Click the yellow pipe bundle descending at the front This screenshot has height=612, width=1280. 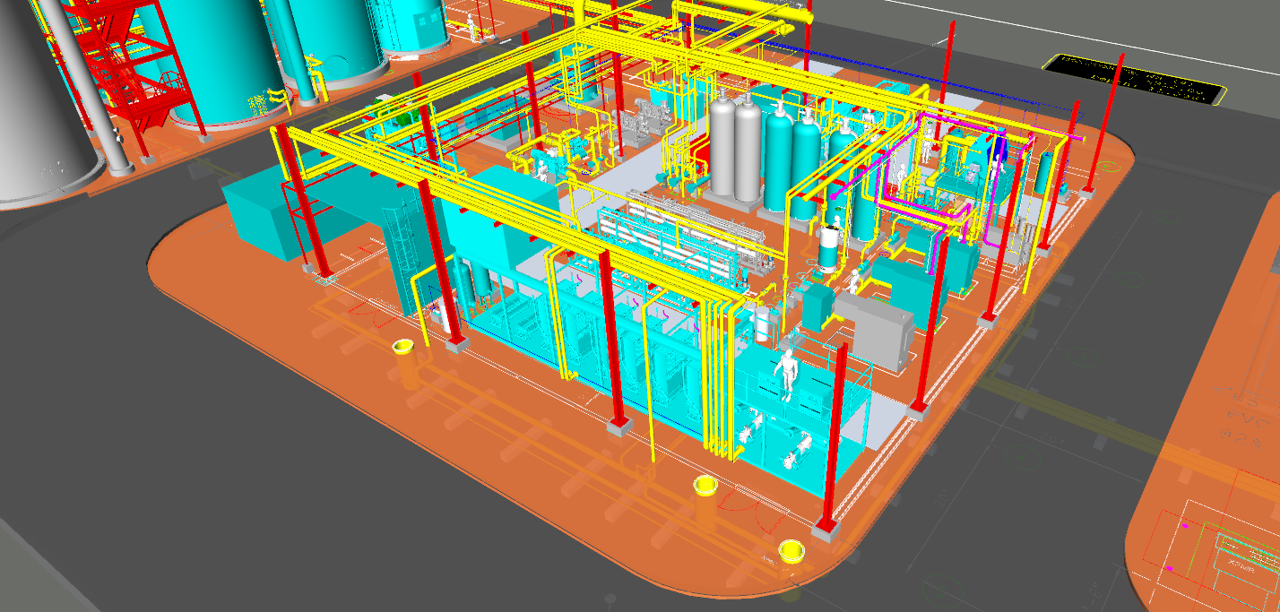coord(718,380)
